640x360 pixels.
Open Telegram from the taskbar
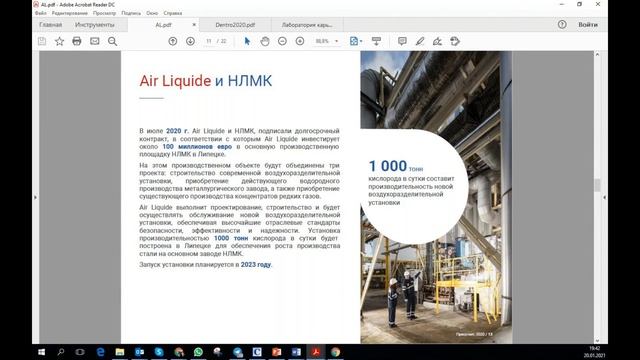point(238,352)
